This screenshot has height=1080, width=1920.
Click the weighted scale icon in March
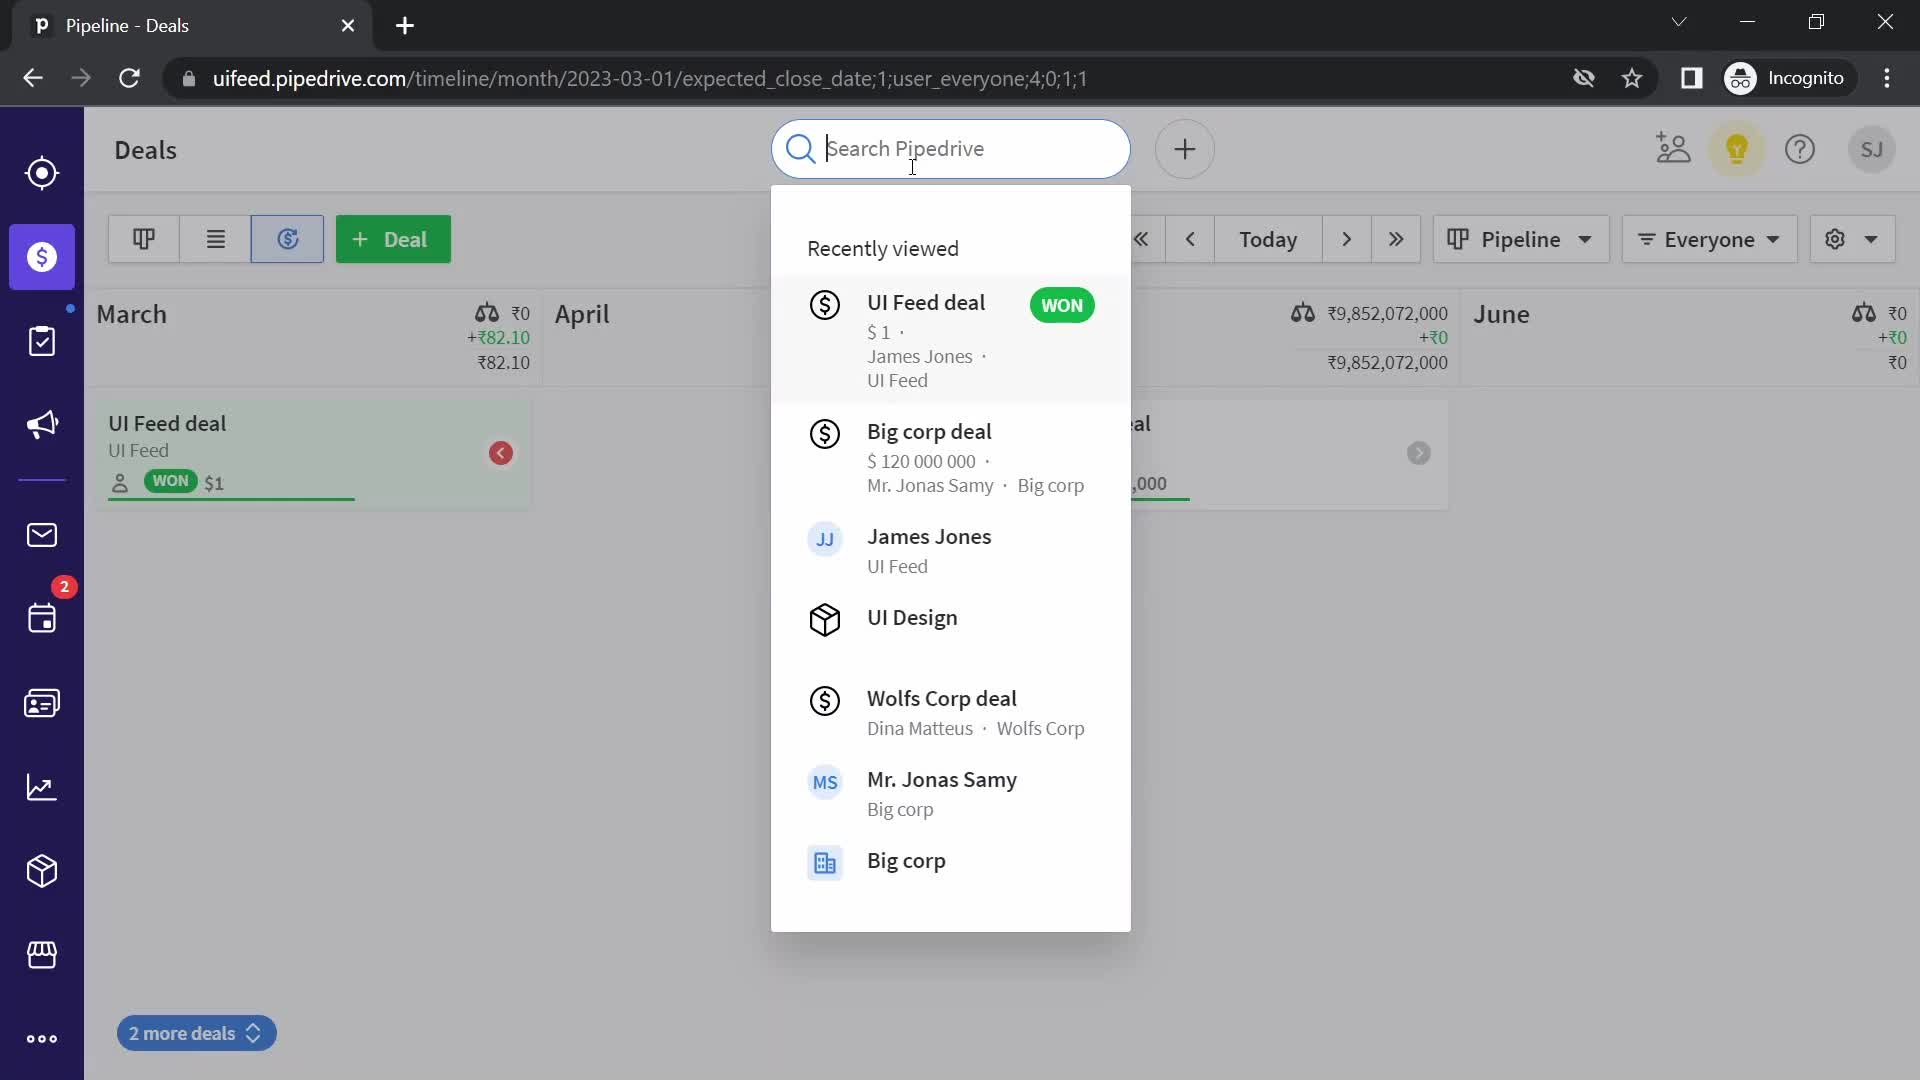coord(487,313)
